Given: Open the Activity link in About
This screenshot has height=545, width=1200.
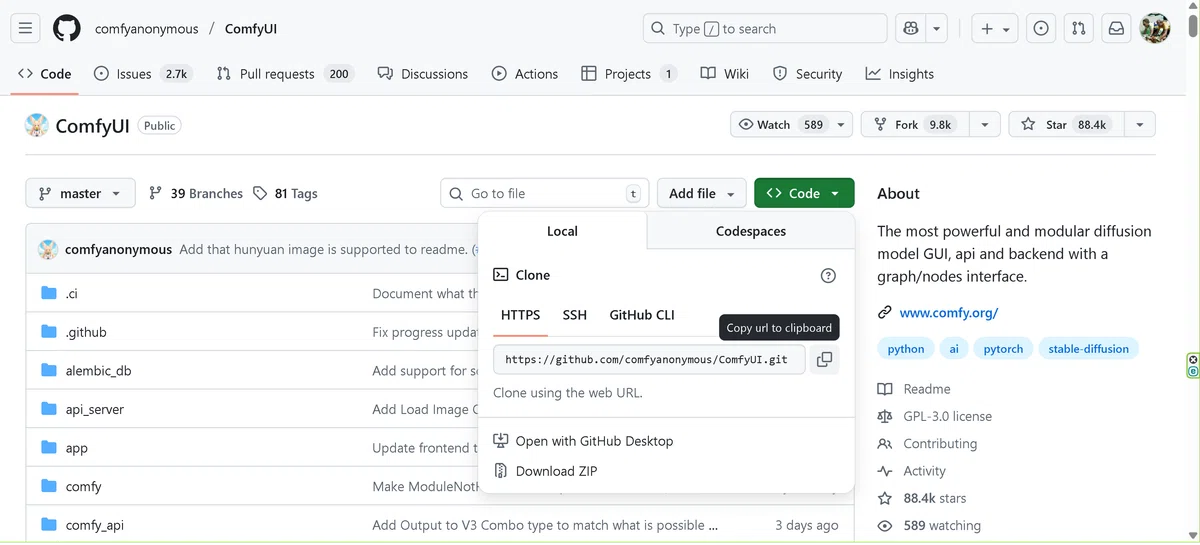Looking at the screenshot, I should click(912, 471).
